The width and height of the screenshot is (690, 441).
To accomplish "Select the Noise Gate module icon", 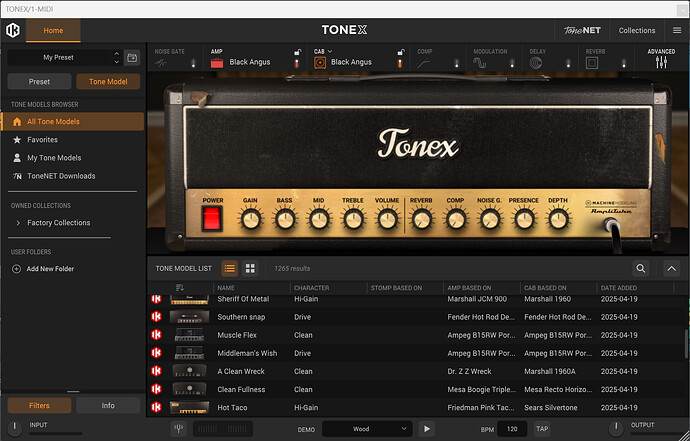I will point(161,63).
